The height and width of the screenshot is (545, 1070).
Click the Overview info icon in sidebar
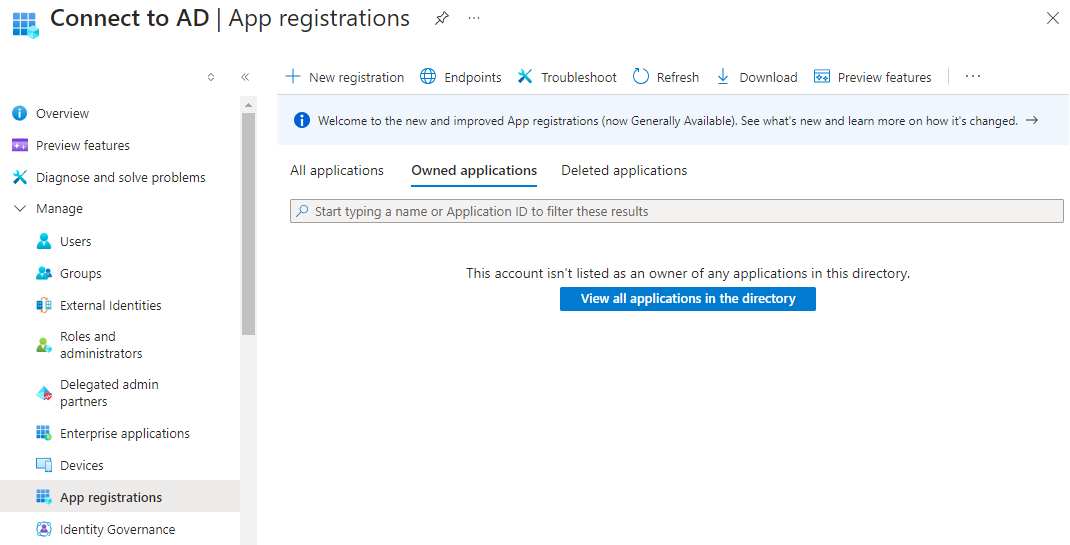coord(20,113)
